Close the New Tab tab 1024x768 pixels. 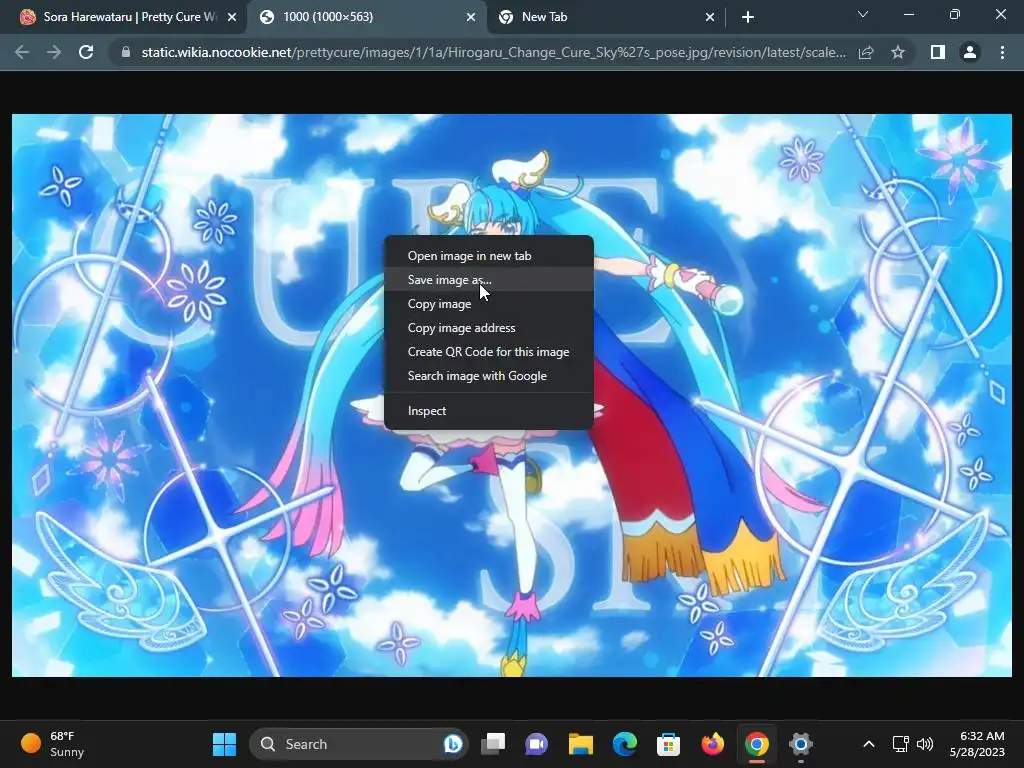(x=710, y=18)
